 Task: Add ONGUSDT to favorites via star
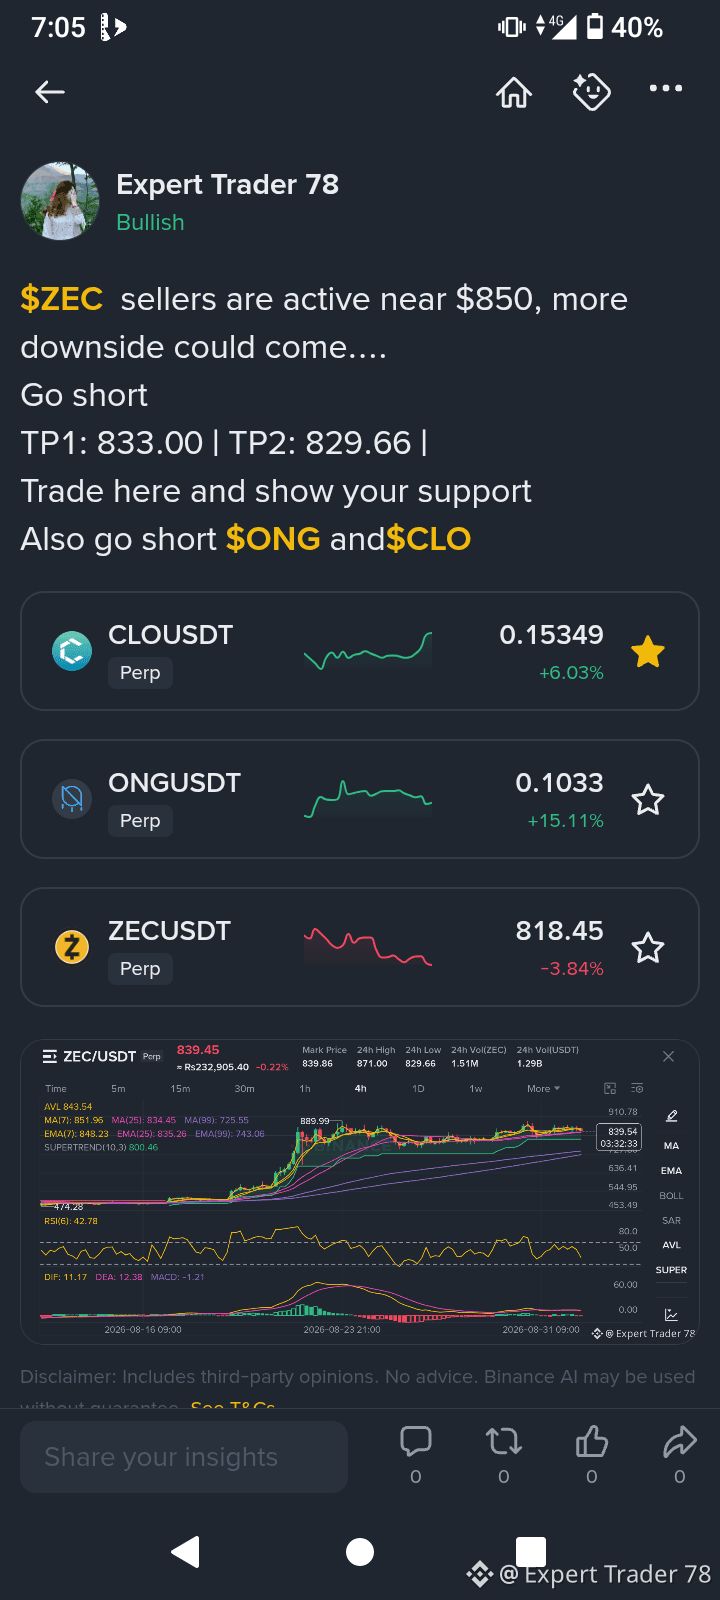point(648,800)
